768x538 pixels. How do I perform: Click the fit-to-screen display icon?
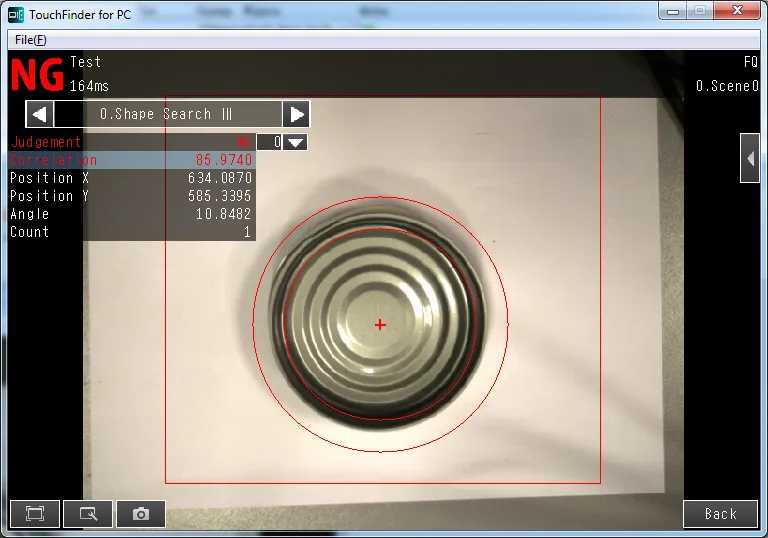35,514
